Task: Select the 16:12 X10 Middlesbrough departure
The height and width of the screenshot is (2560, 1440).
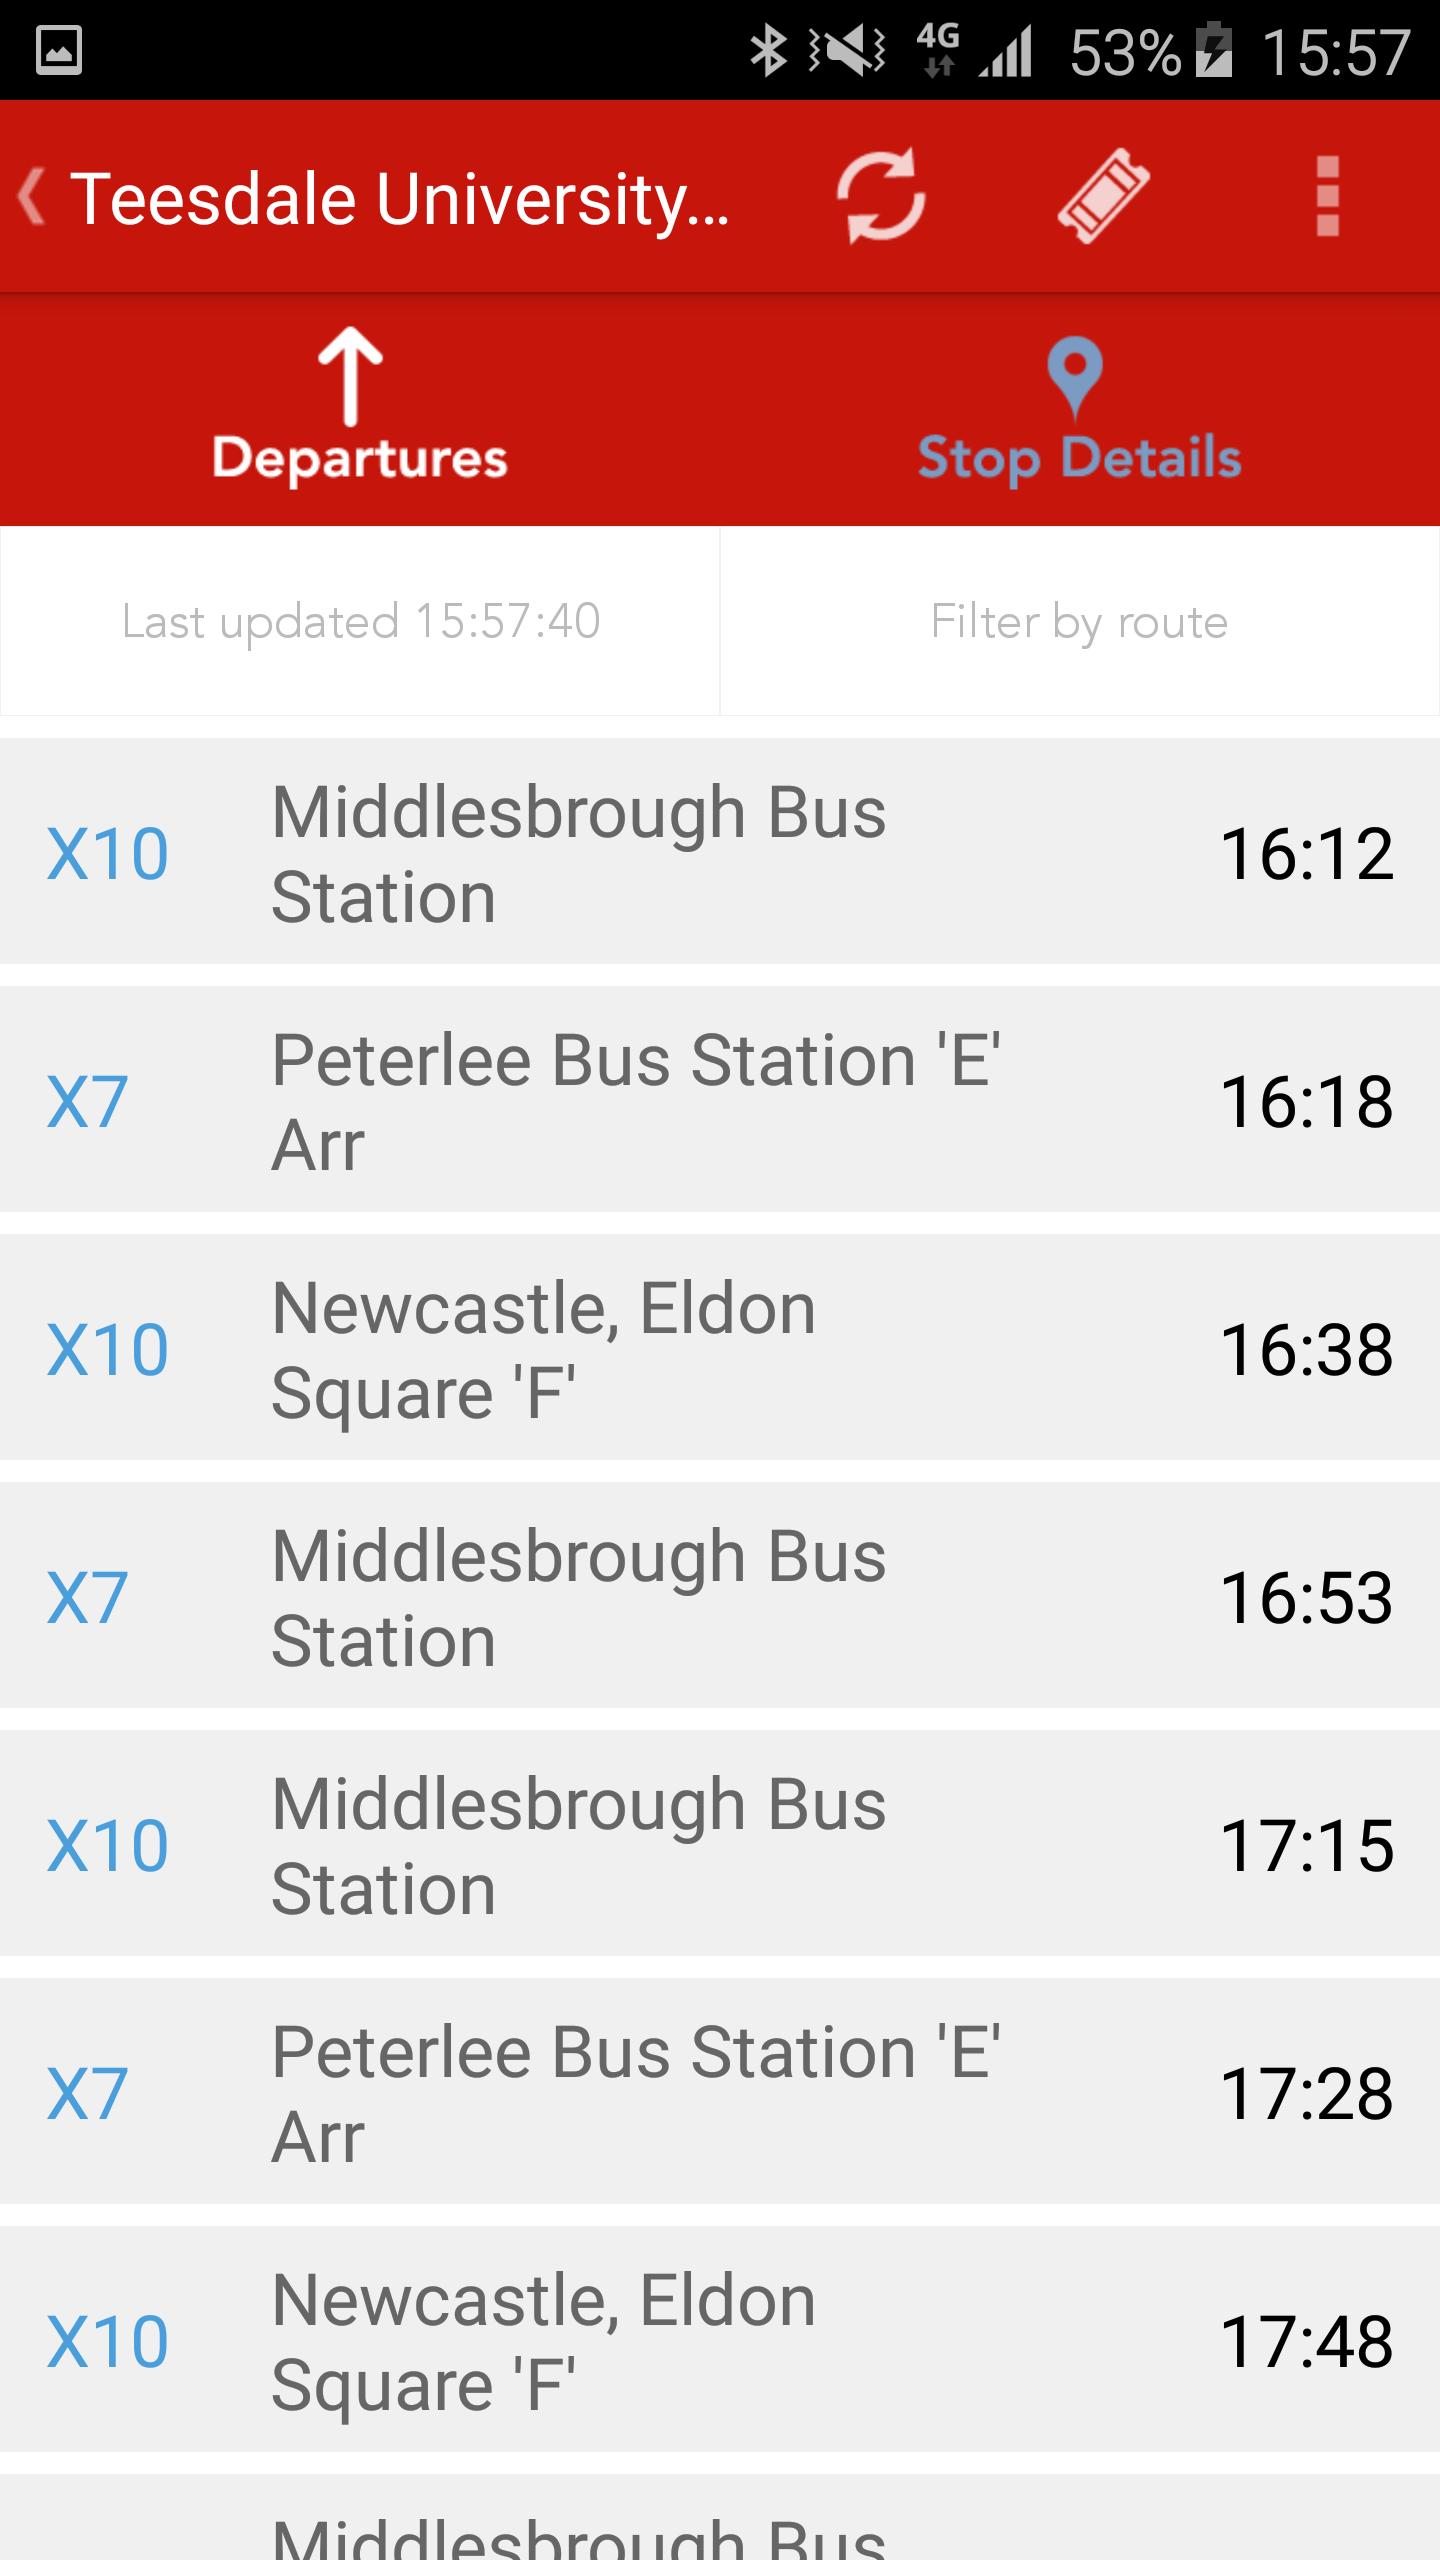Action: pos(720,852)
